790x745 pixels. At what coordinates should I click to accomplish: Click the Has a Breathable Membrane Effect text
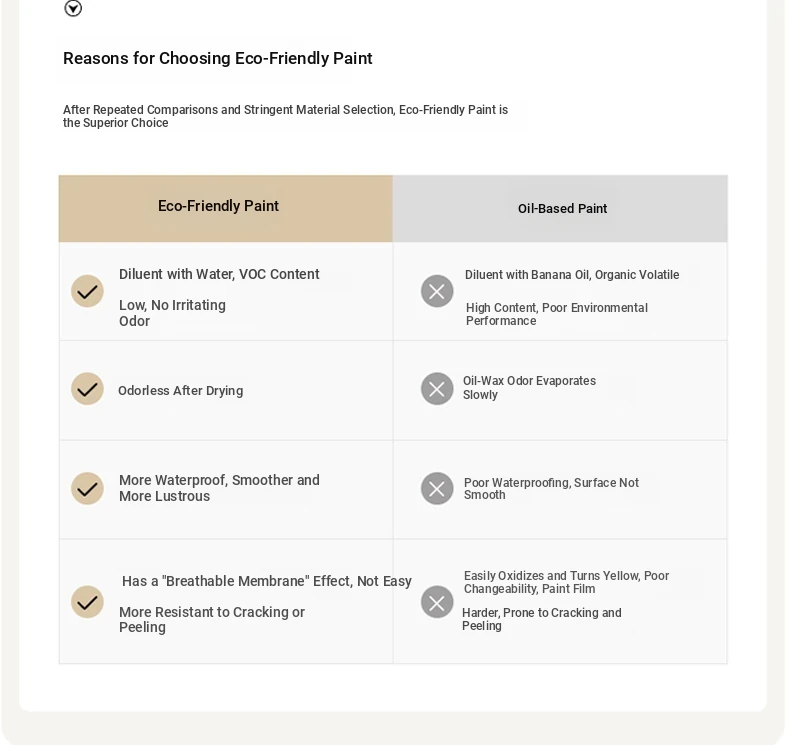(267, 581)
